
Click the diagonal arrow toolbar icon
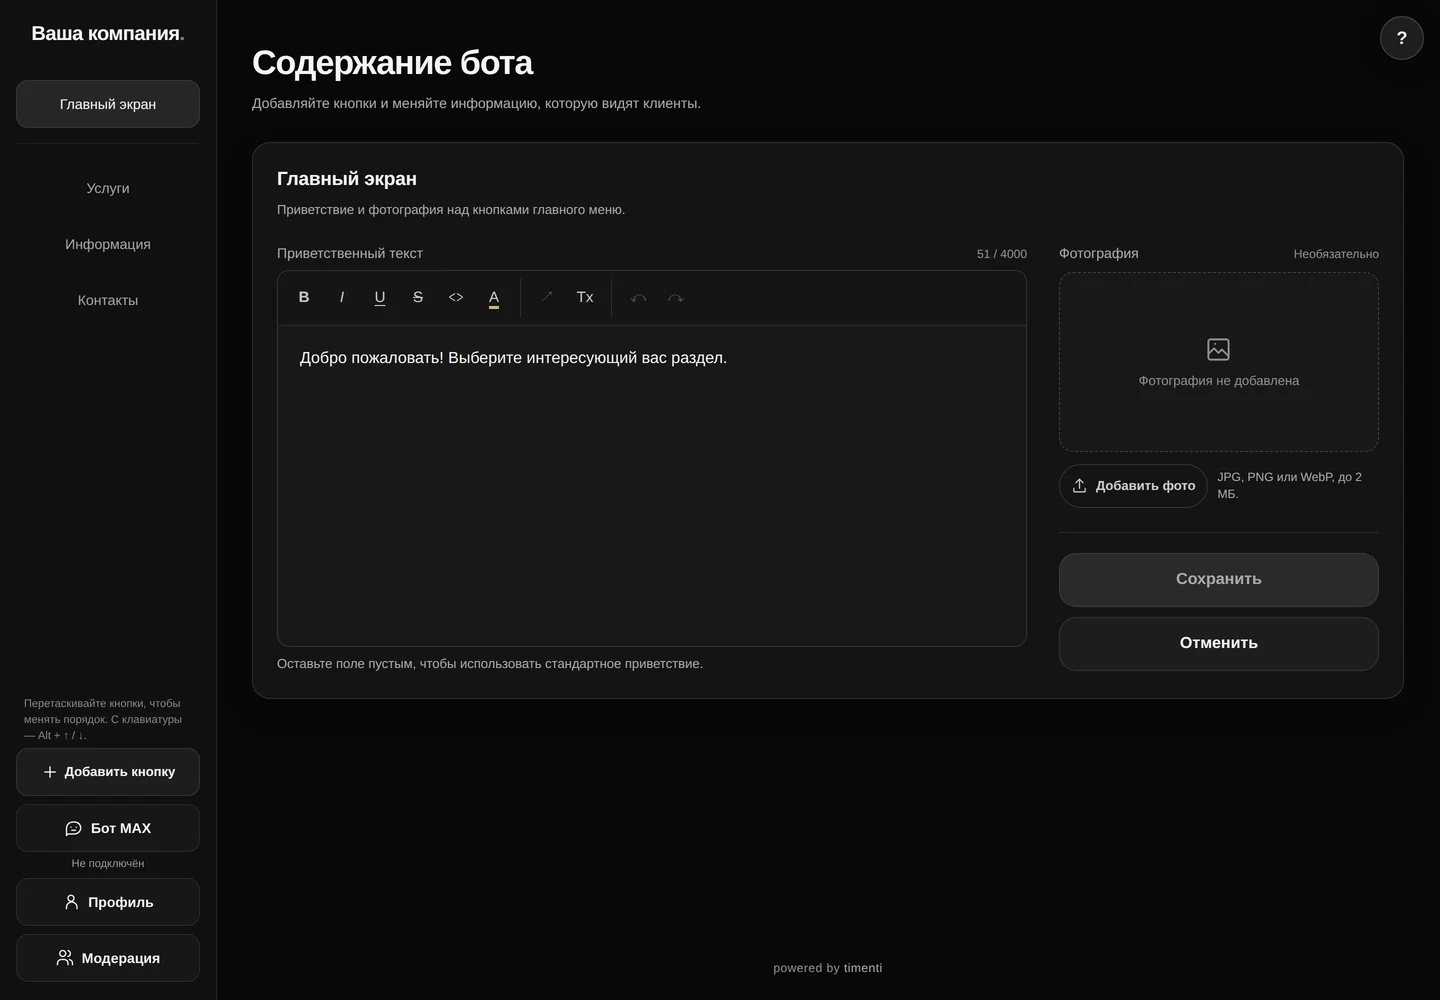(x=547, y=297)
